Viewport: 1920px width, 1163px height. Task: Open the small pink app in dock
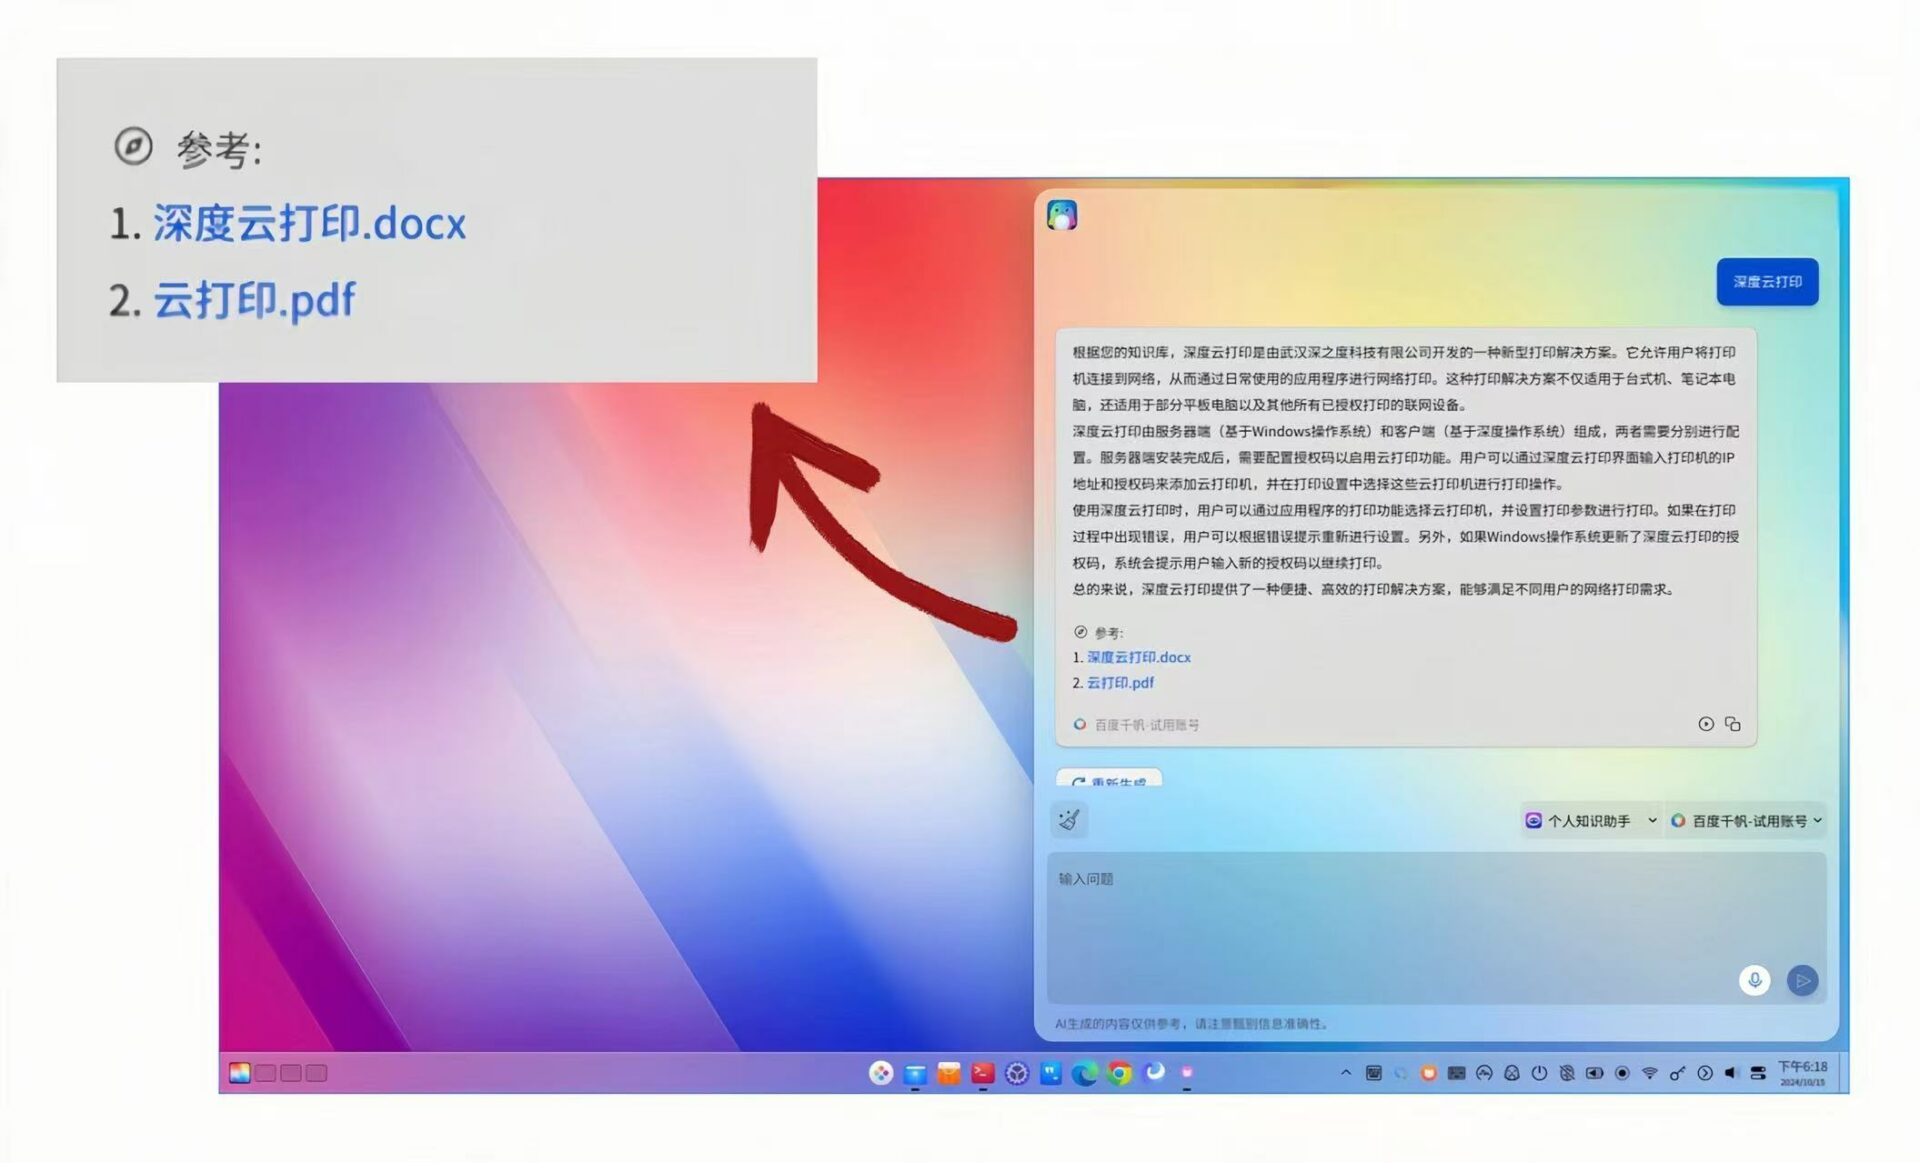(1187, 1072)
